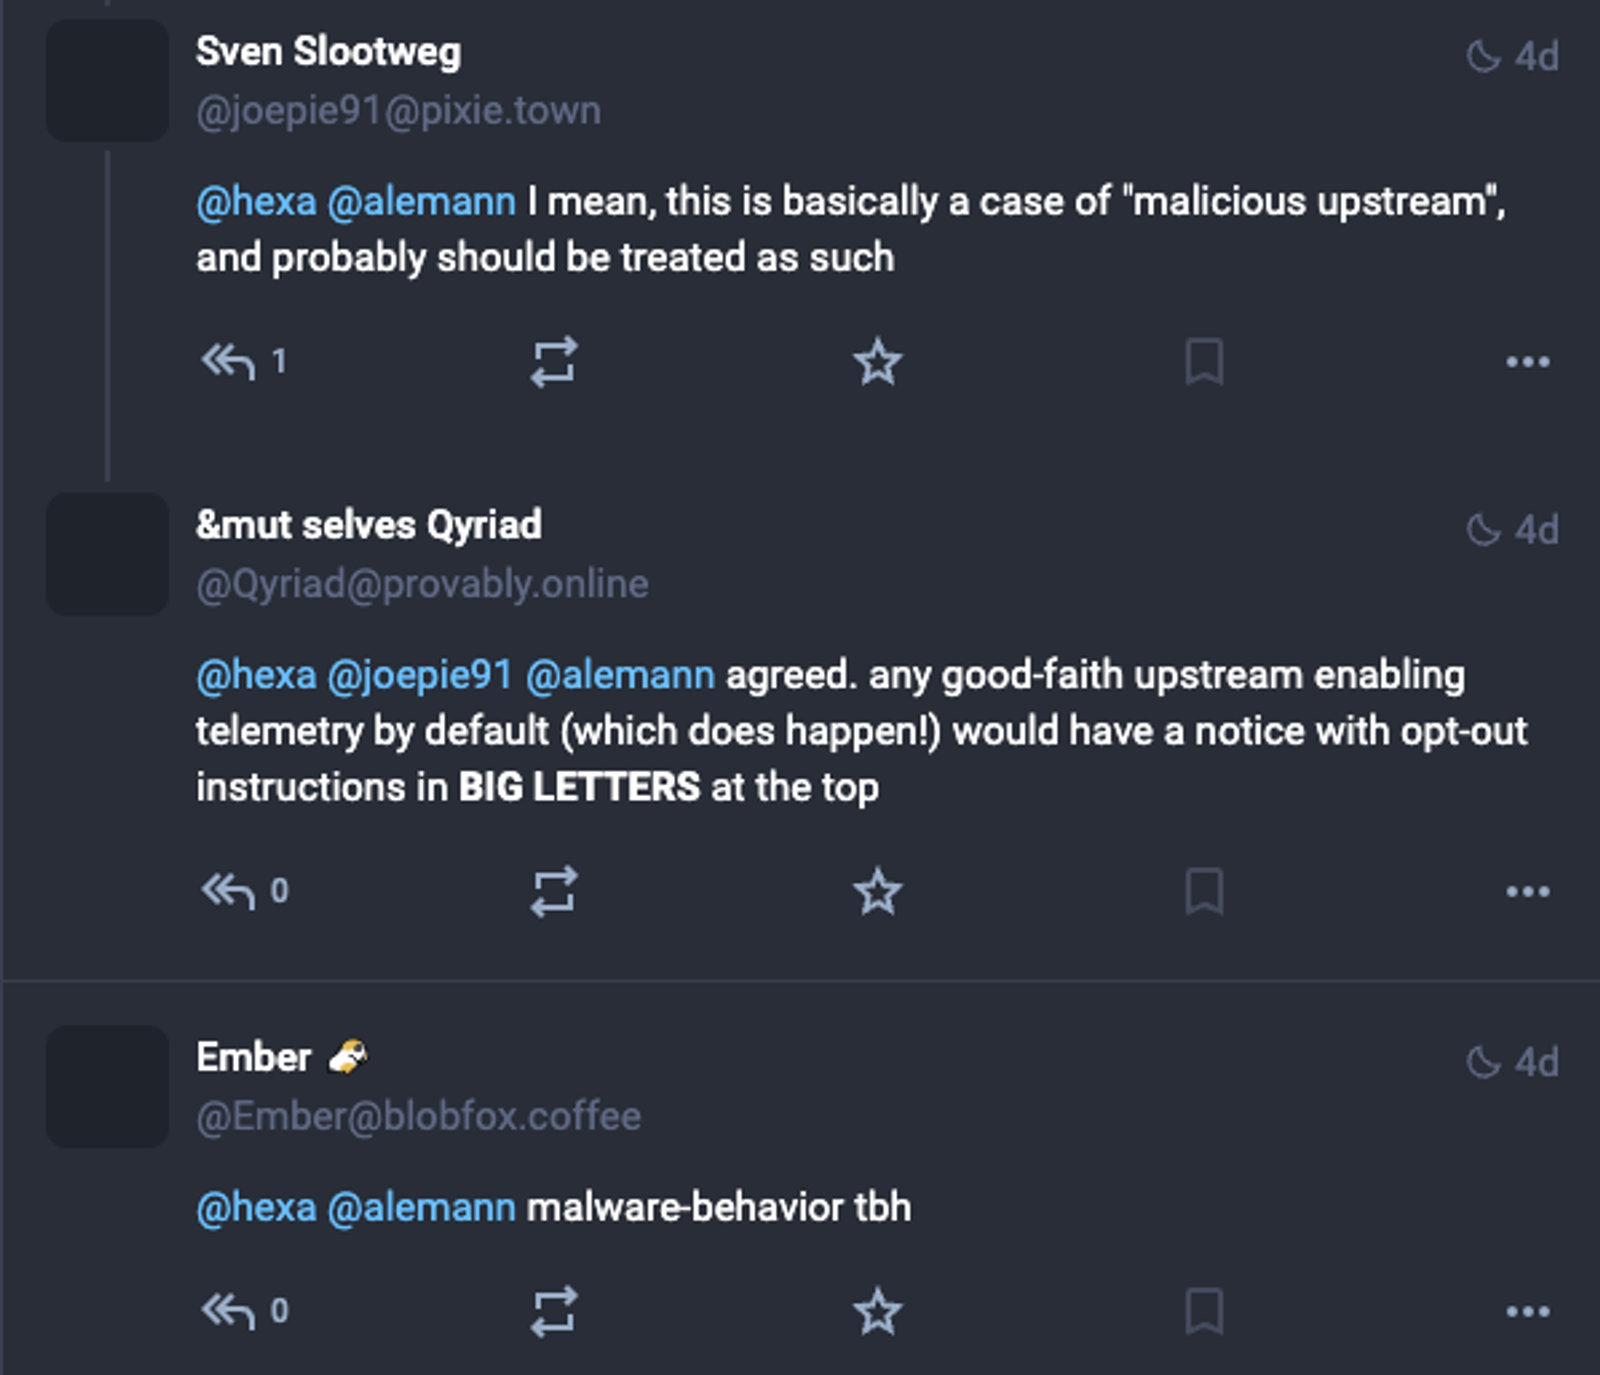Screen dimensions: 1600x1375
Task: Open the @joepie91 mention in Qyriad's post
Action: tap(420, 676)
